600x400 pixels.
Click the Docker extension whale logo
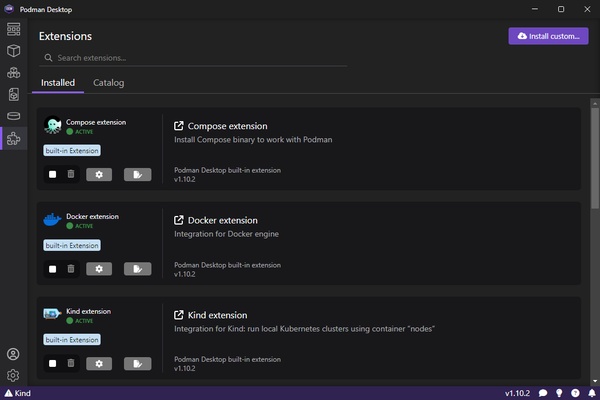click(52, 220)
